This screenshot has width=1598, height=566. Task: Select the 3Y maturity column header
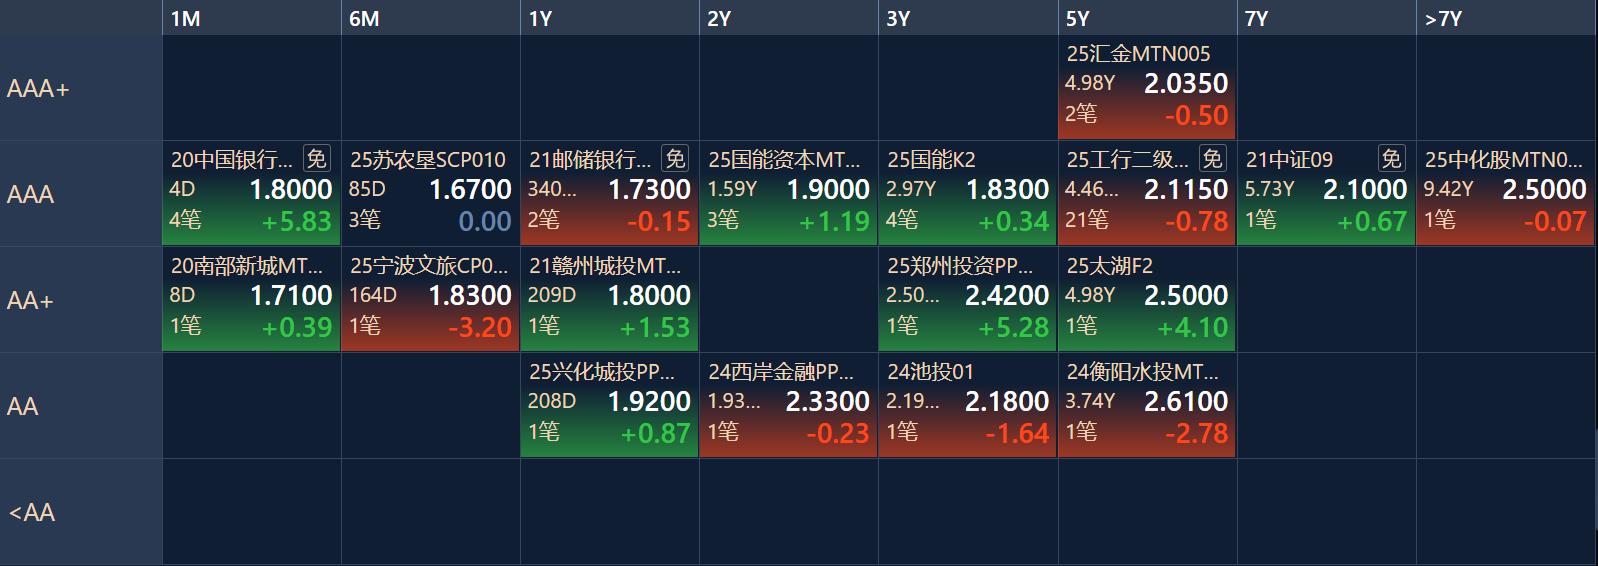tap(968, 18)
